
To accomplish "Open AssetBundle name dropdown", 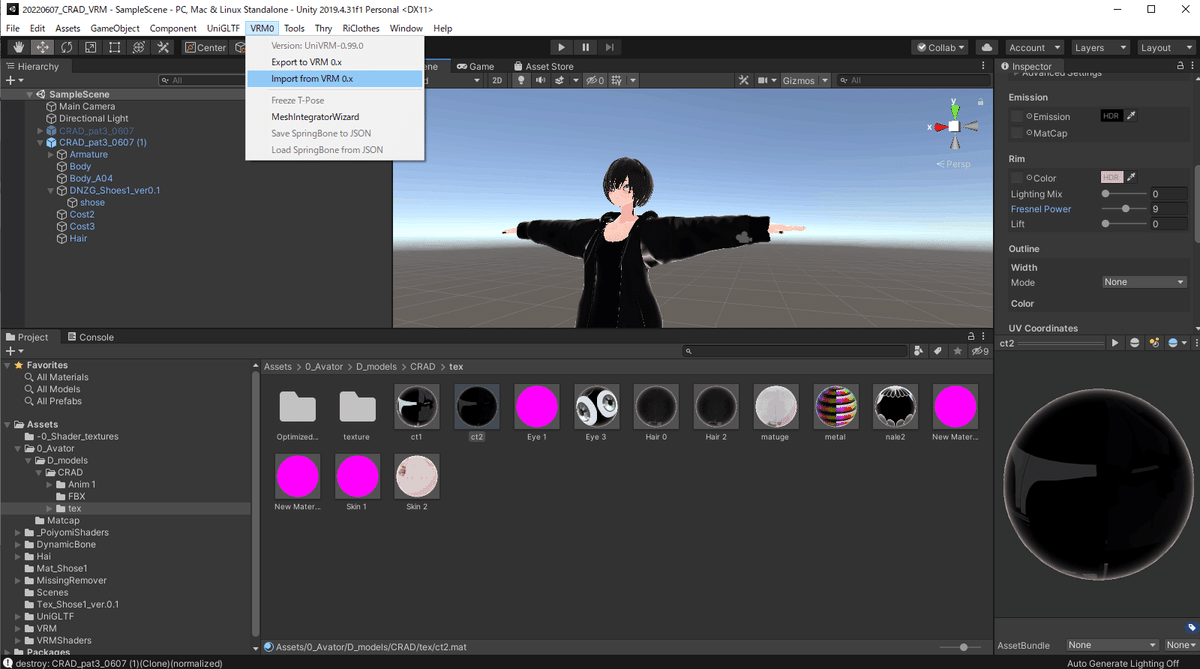I will tap(1112, 645).
